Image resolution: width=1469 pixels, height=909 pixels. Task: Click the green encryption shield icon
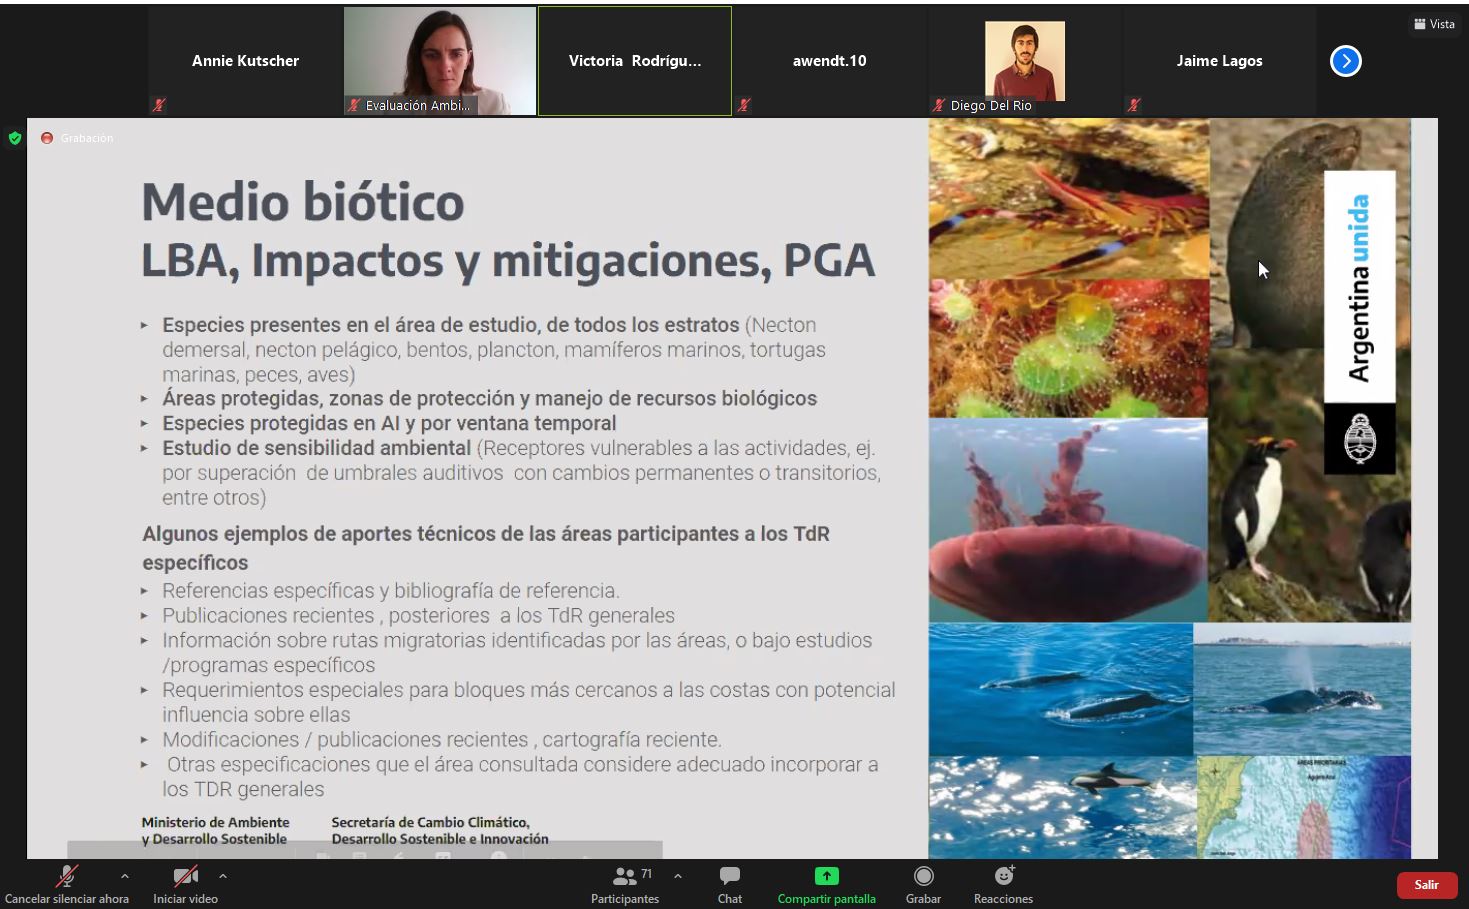coord(15,138)
